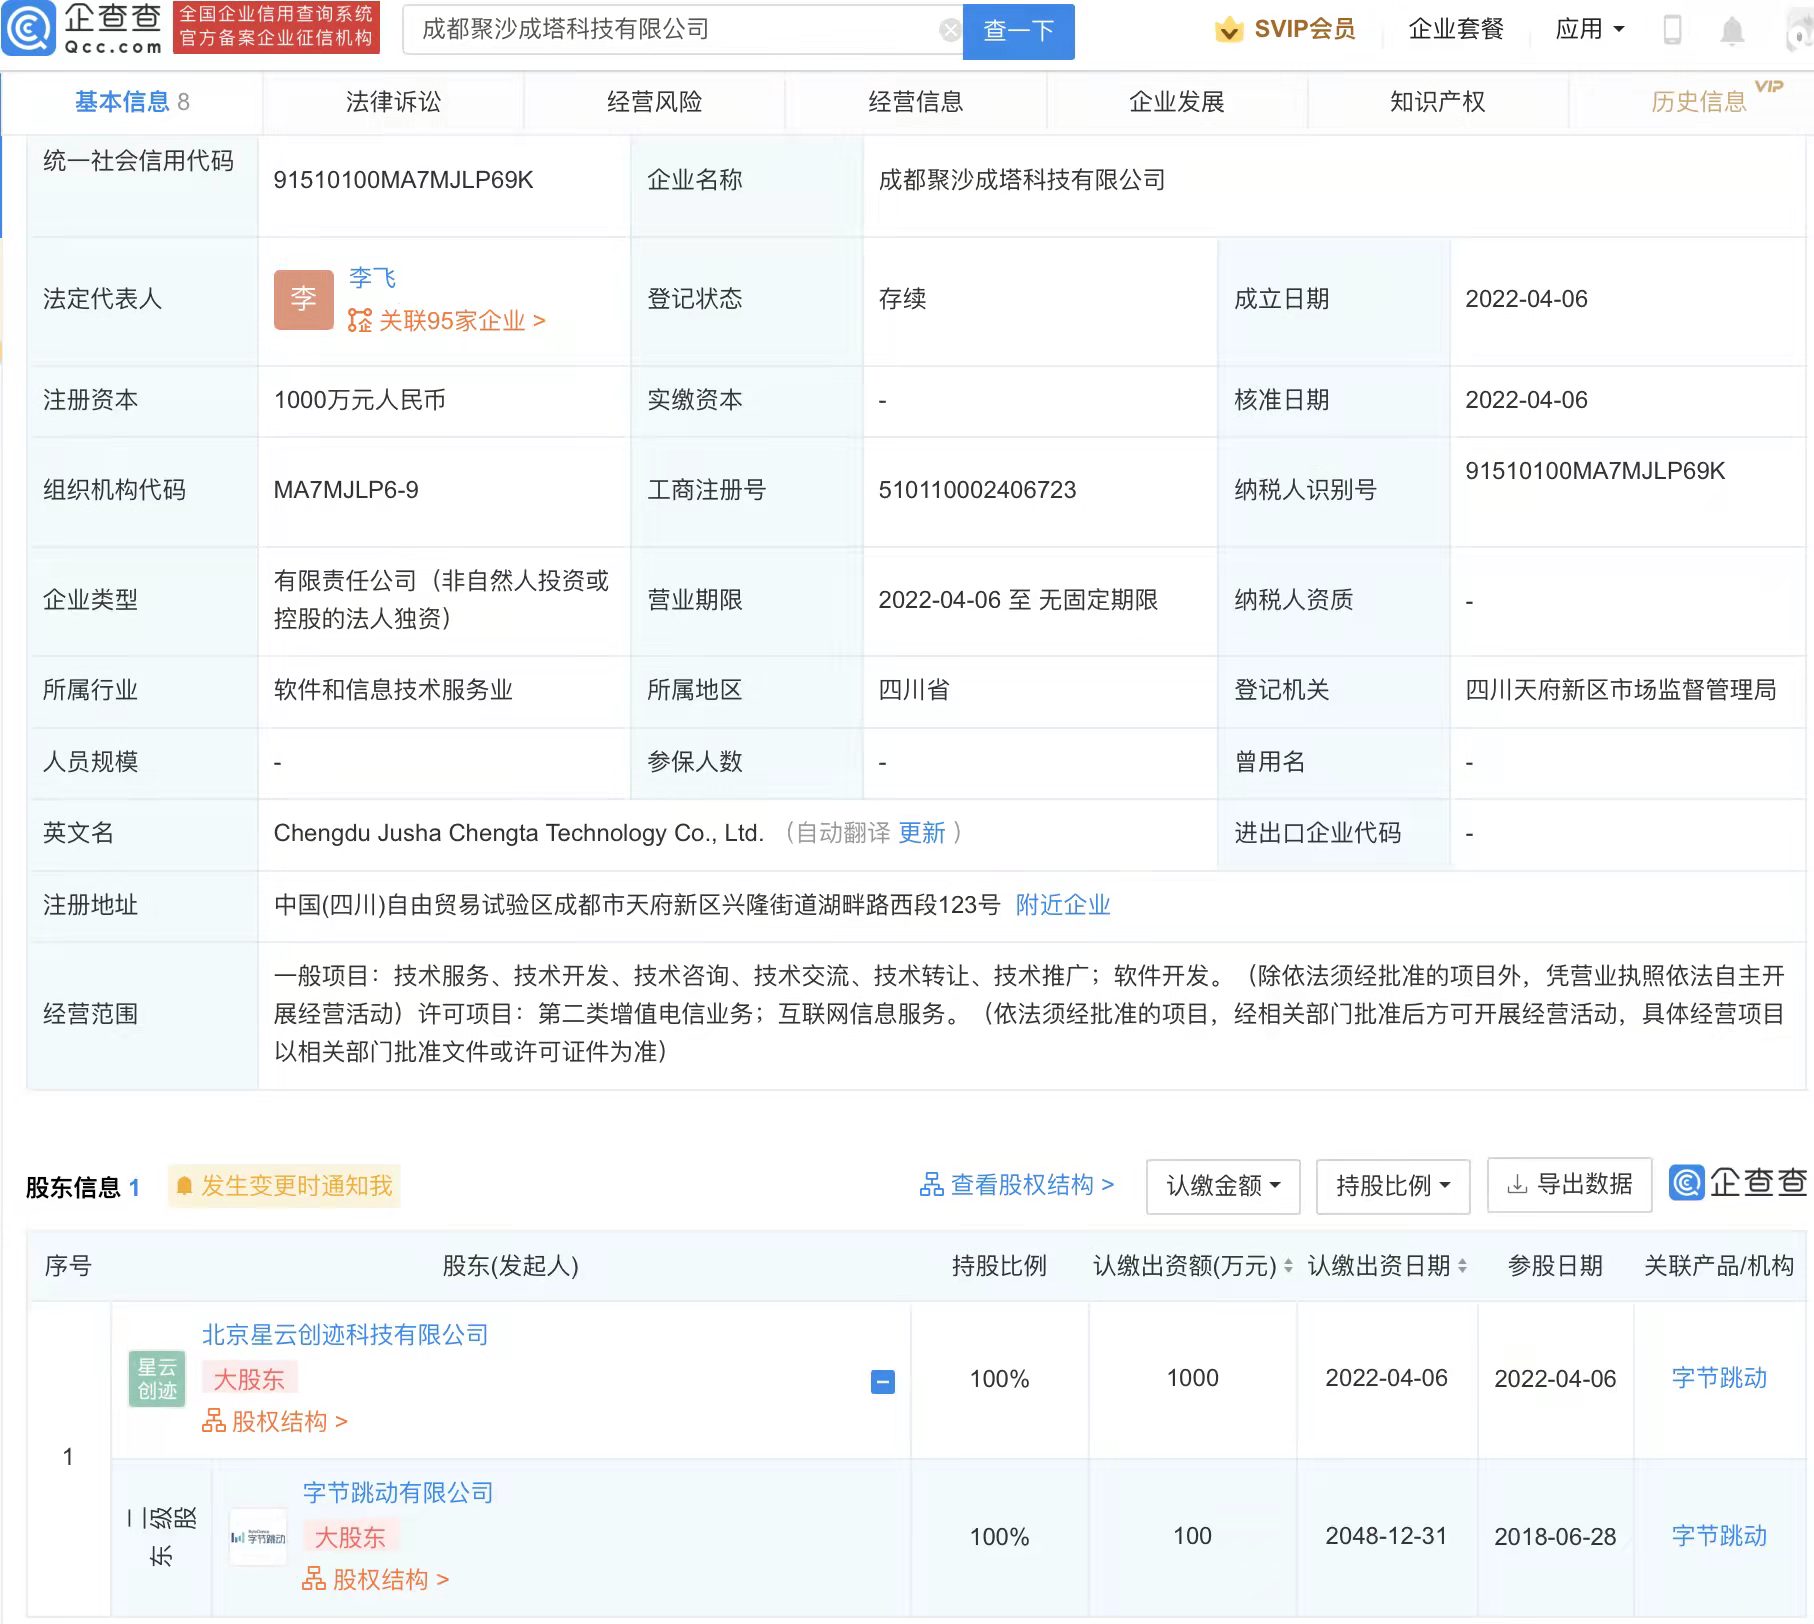Click the SVIP会员 crown icon

(x=1228, y=30)
